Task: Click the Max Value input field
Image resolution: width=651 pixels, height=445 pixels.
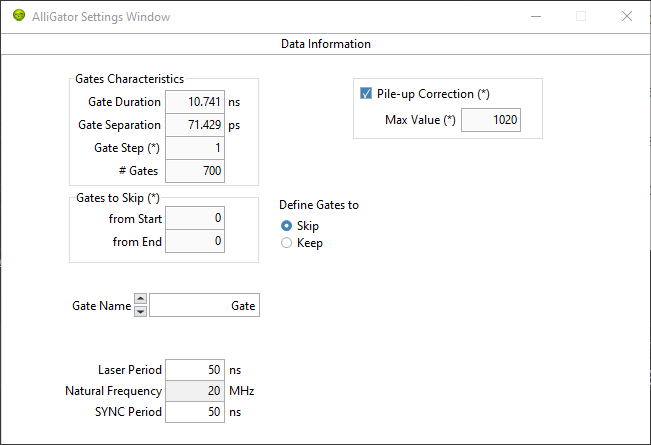Action: pos(491,120)
